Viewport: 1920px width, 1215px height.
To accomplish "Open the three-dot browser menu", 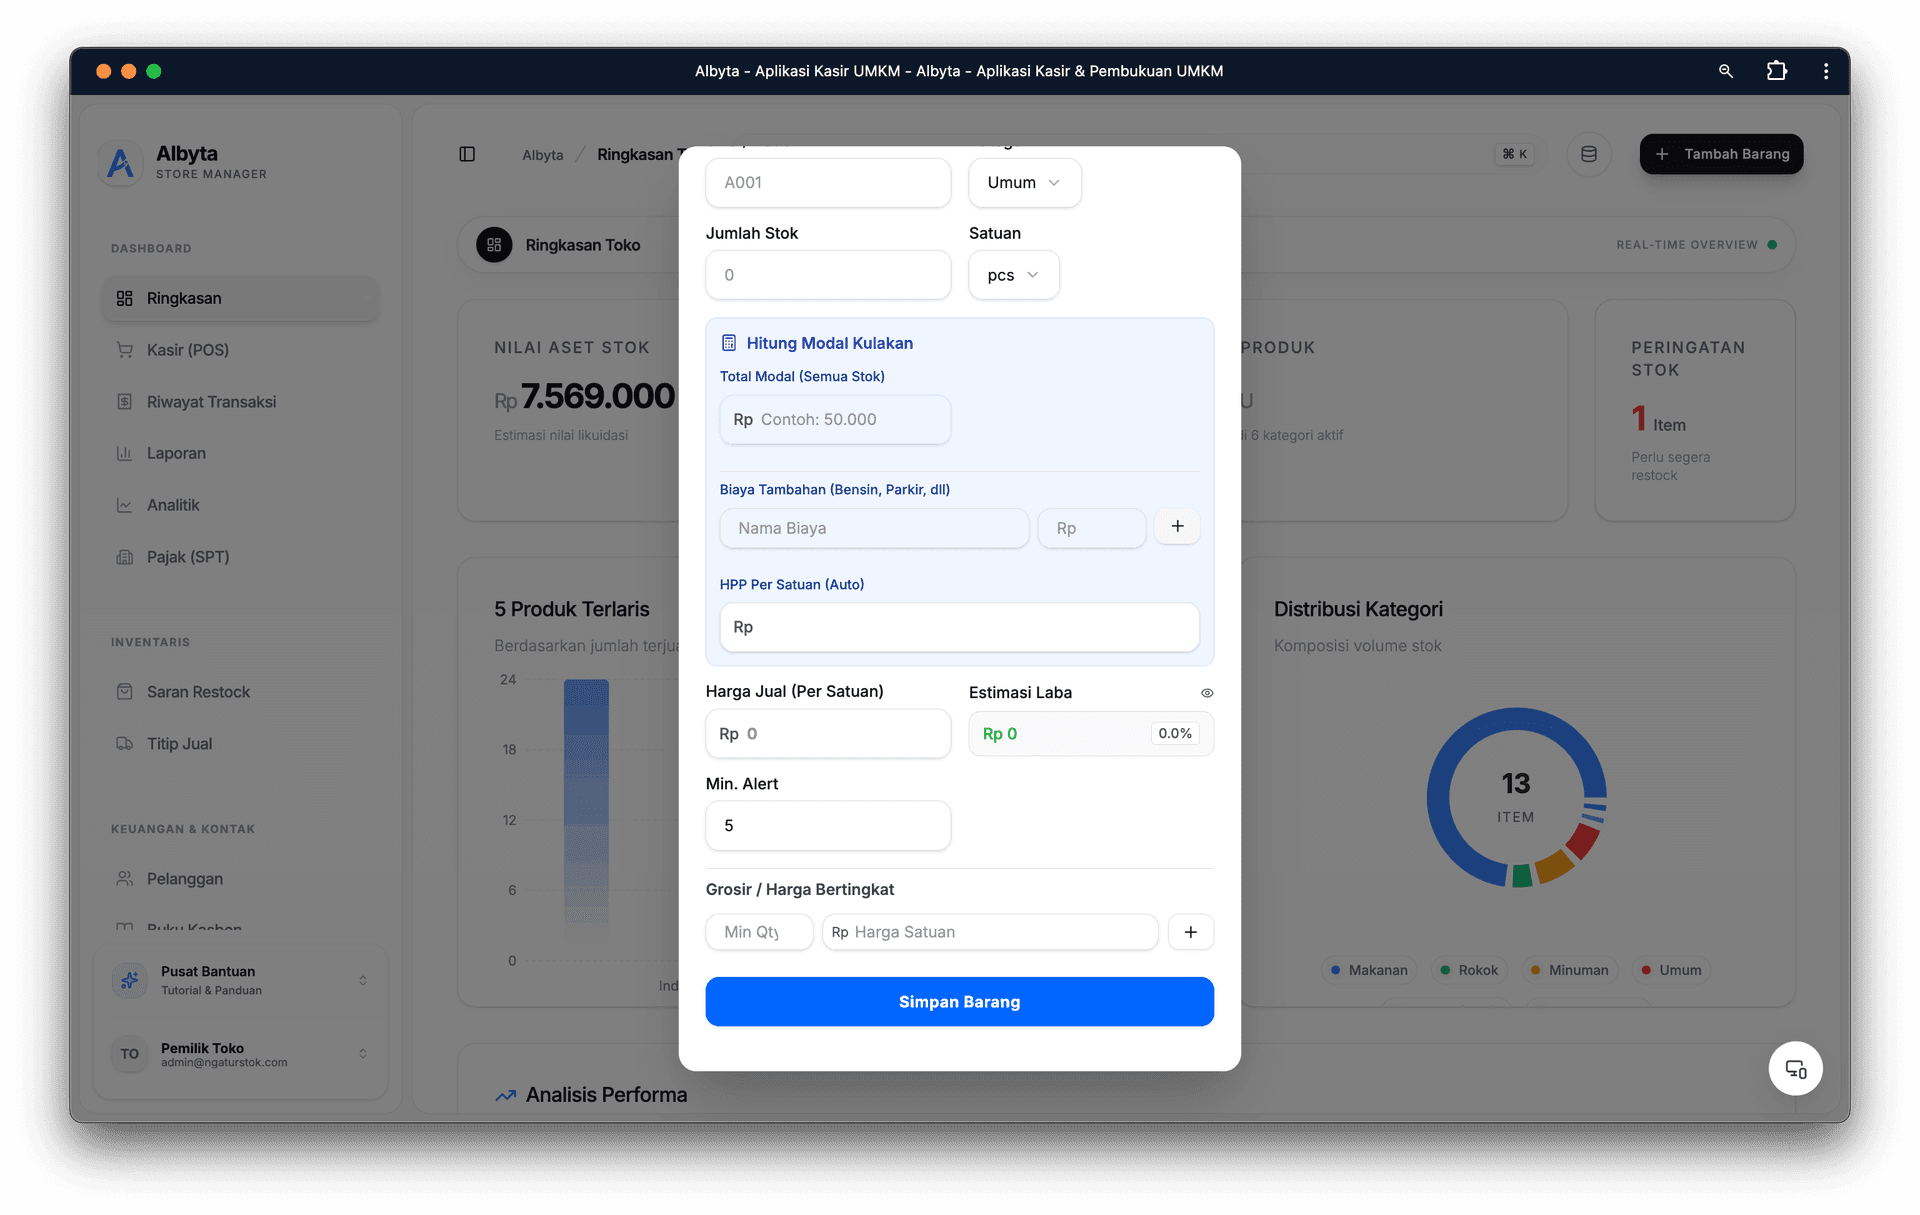I will pyautogui.click(x=1826, y=71).
